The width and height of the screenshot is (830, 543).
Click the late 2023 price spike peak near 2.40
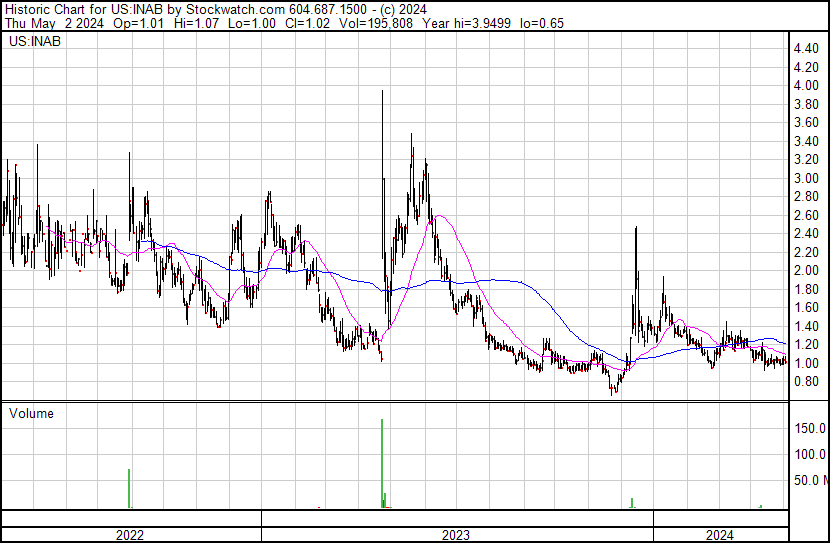[x=636, y=230]
